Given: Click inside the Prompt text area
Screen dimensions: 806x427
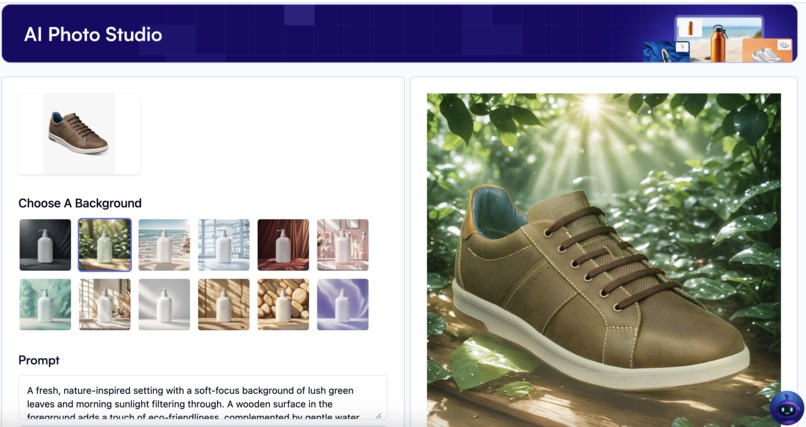Looking at the screenshot, I should click(x=203, y=397).
